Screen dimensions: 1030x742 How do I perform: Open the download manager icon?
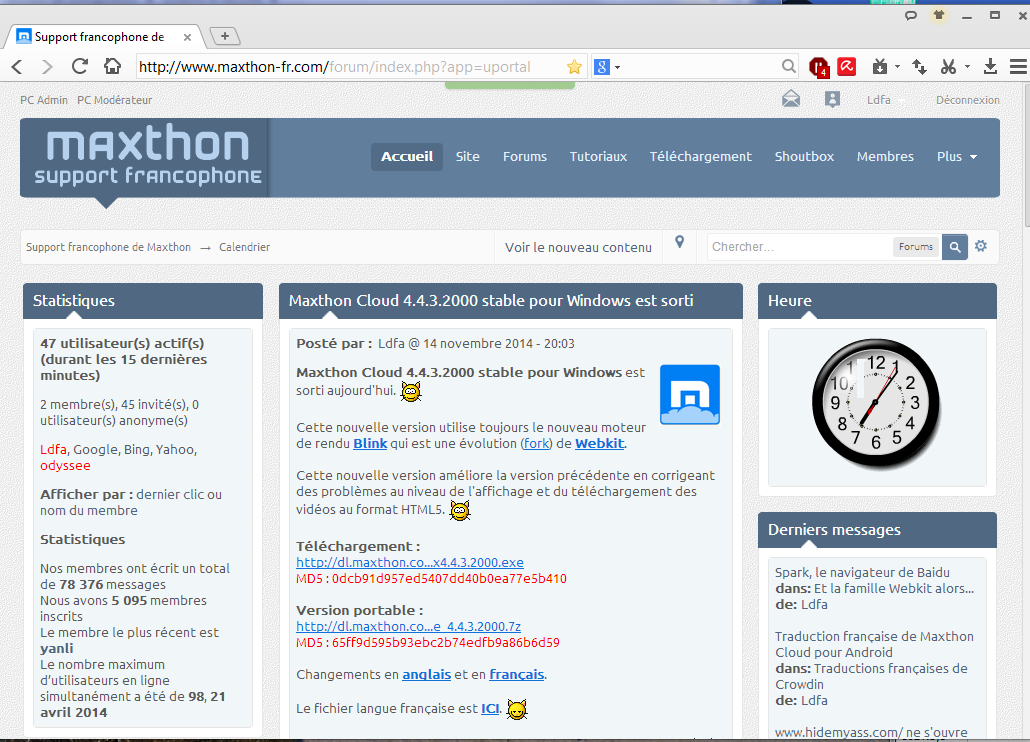pos(990,66)
